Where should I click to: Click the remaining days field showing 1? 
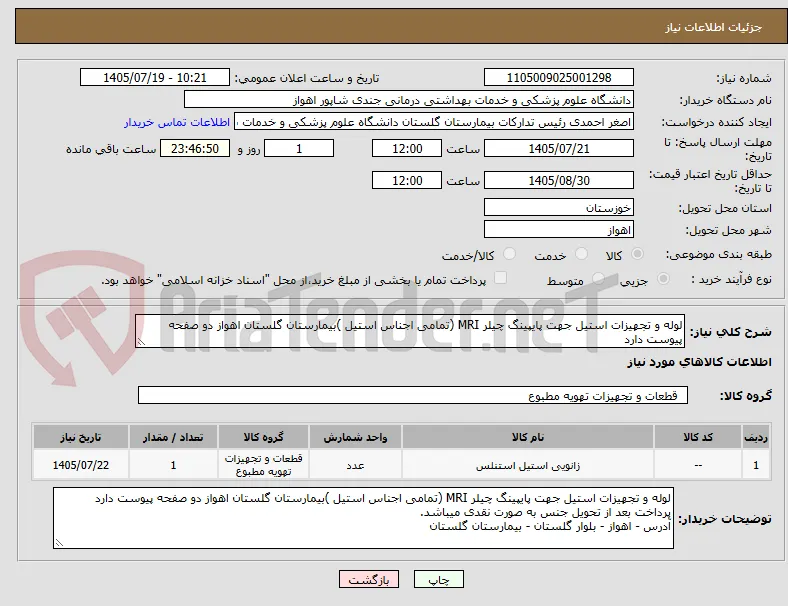299,149
